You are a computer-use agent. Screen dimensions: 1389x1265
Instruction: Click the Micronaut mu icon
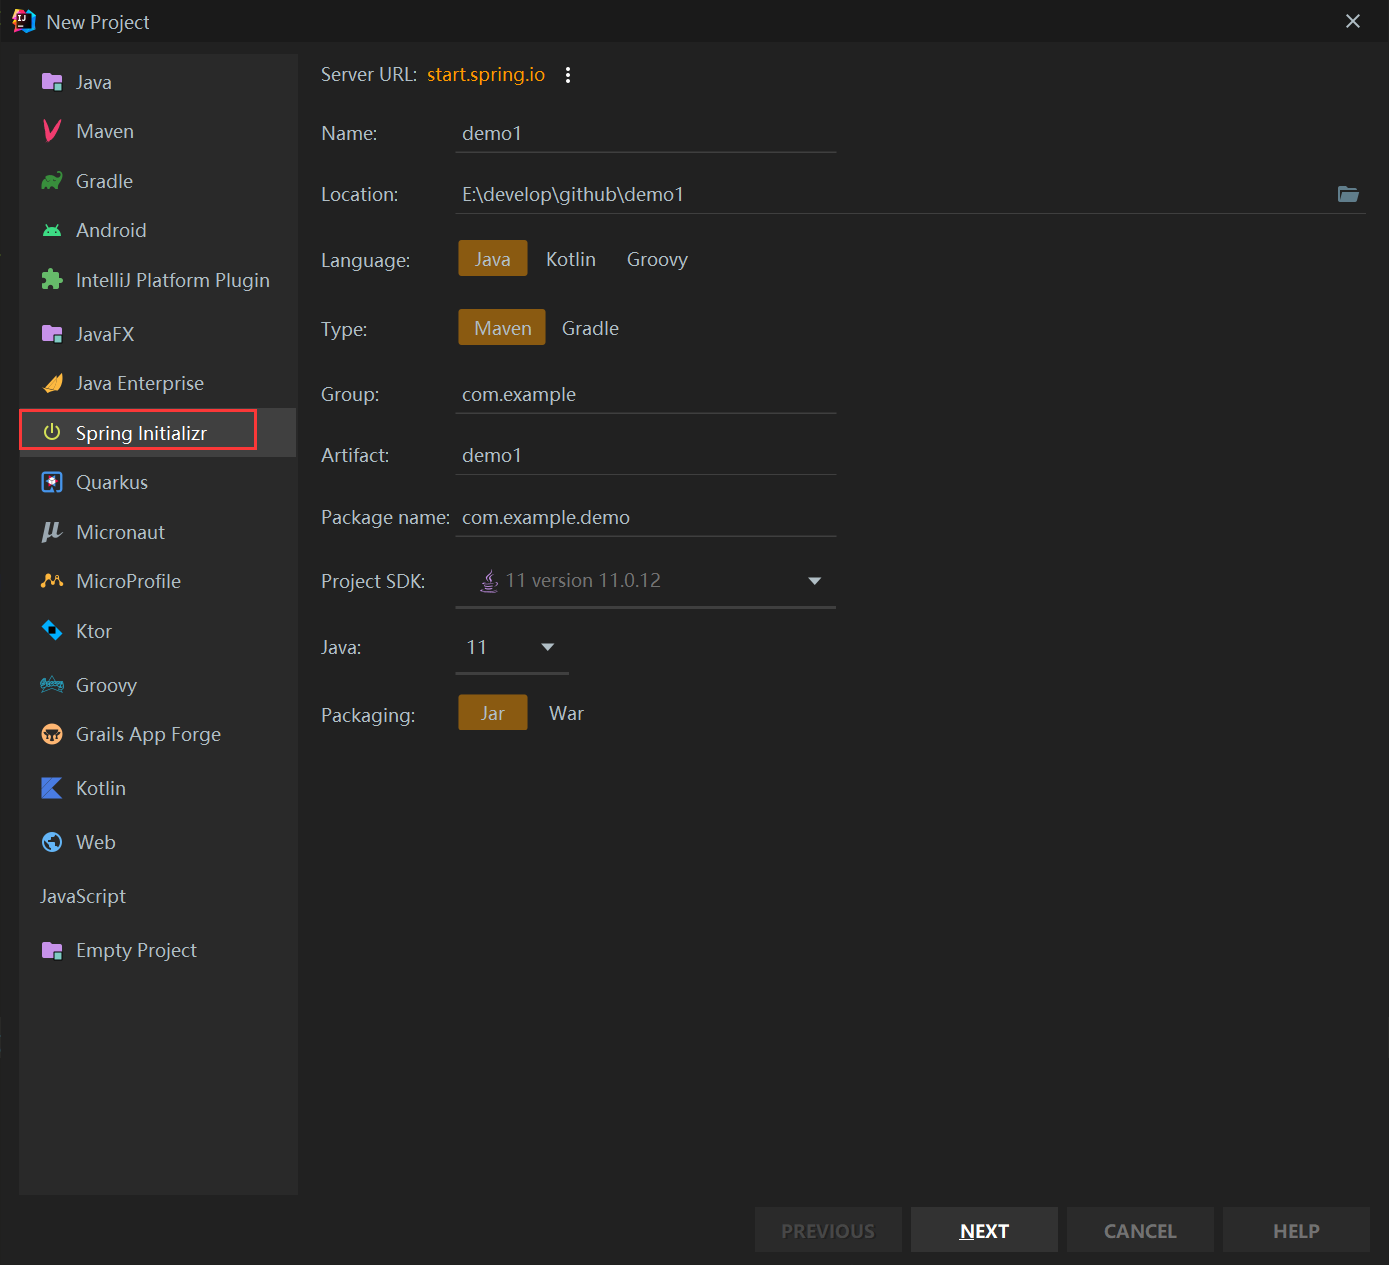tap(52, 532)
